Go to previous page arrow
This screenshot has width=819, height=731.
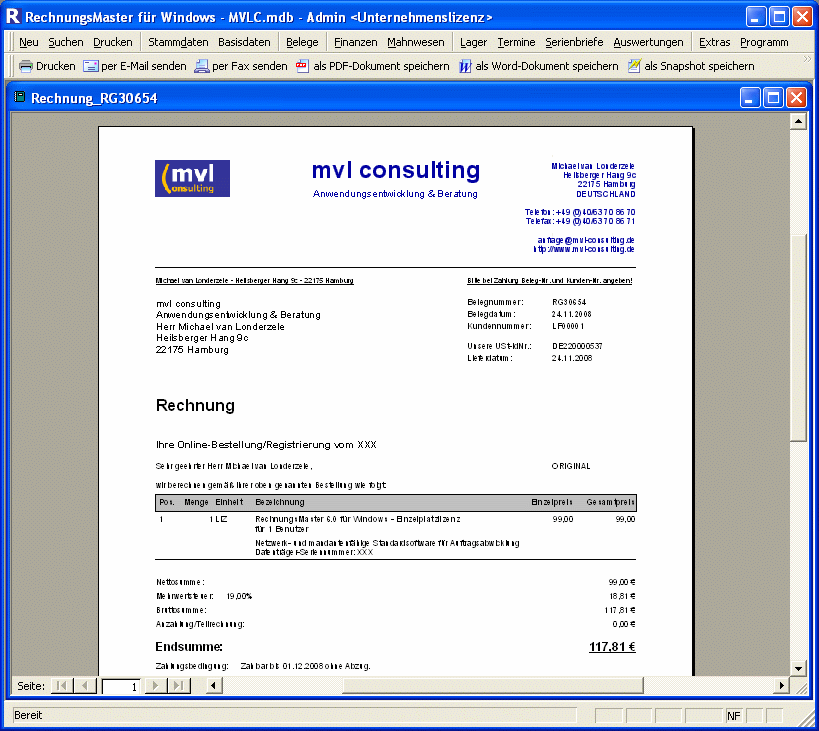[x=85, y=686]
